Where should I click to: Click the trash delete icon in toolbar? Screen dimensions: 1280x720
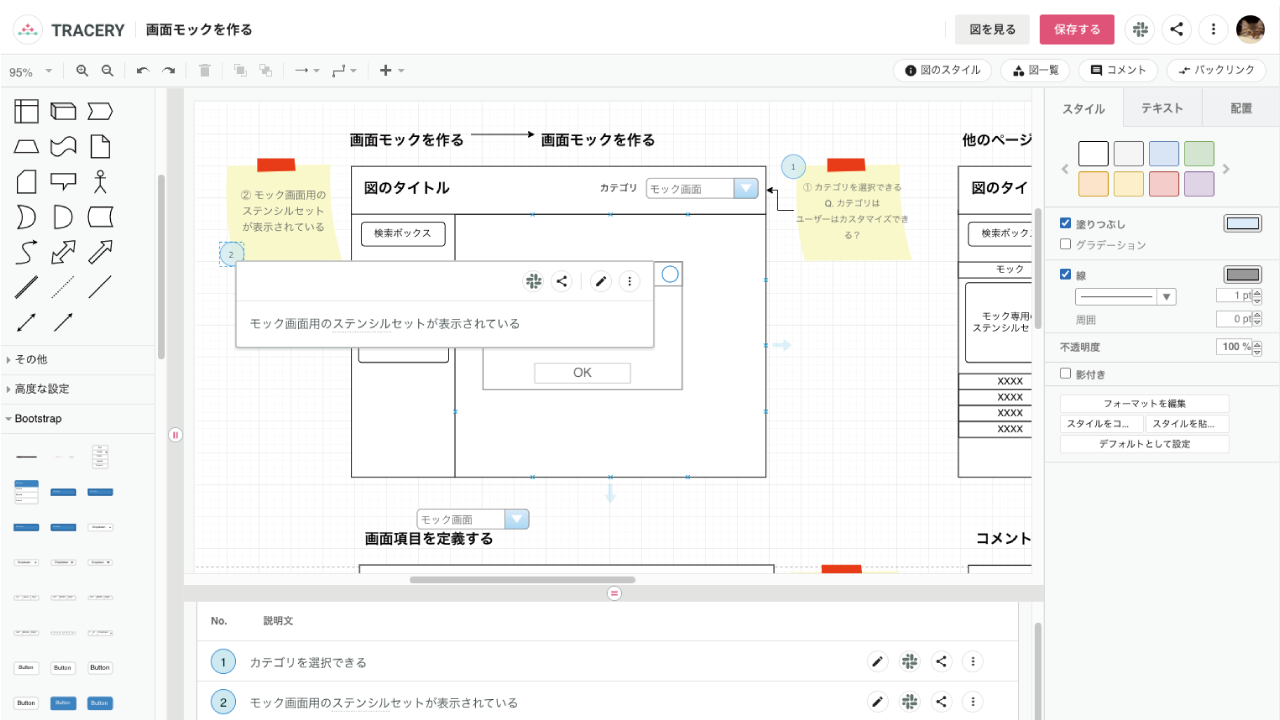205,71
